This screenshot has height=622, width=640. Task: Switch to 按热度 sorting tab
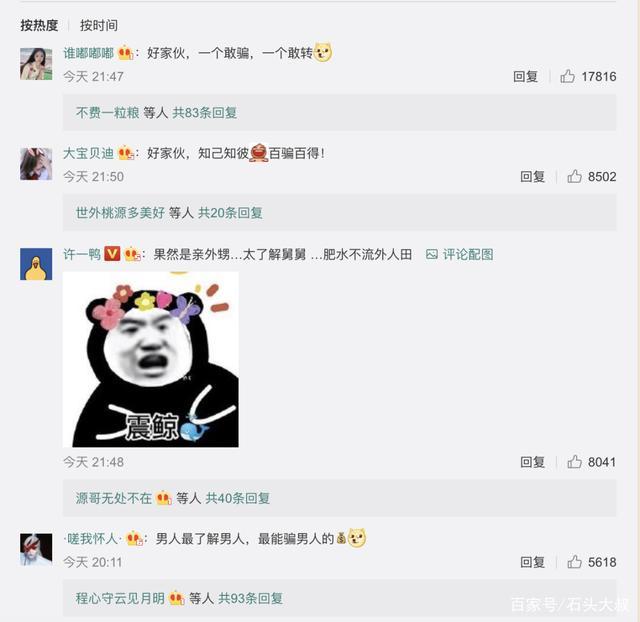39,26
